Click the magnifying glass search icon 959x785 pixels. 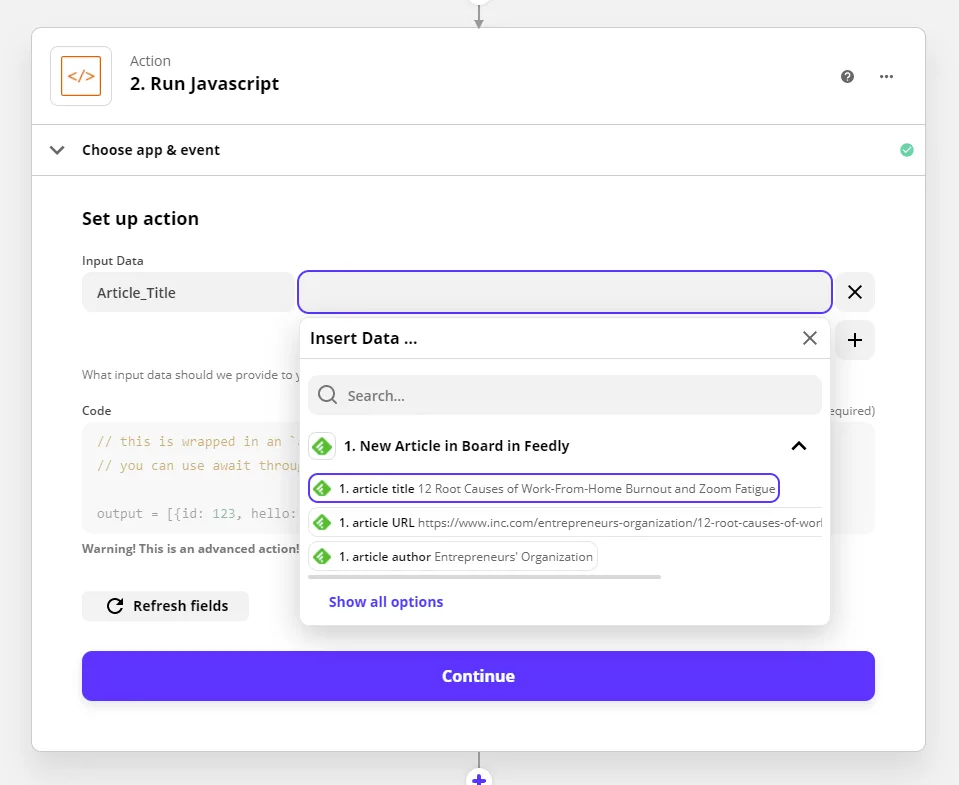pyautogui.click(x=327, y=395)
